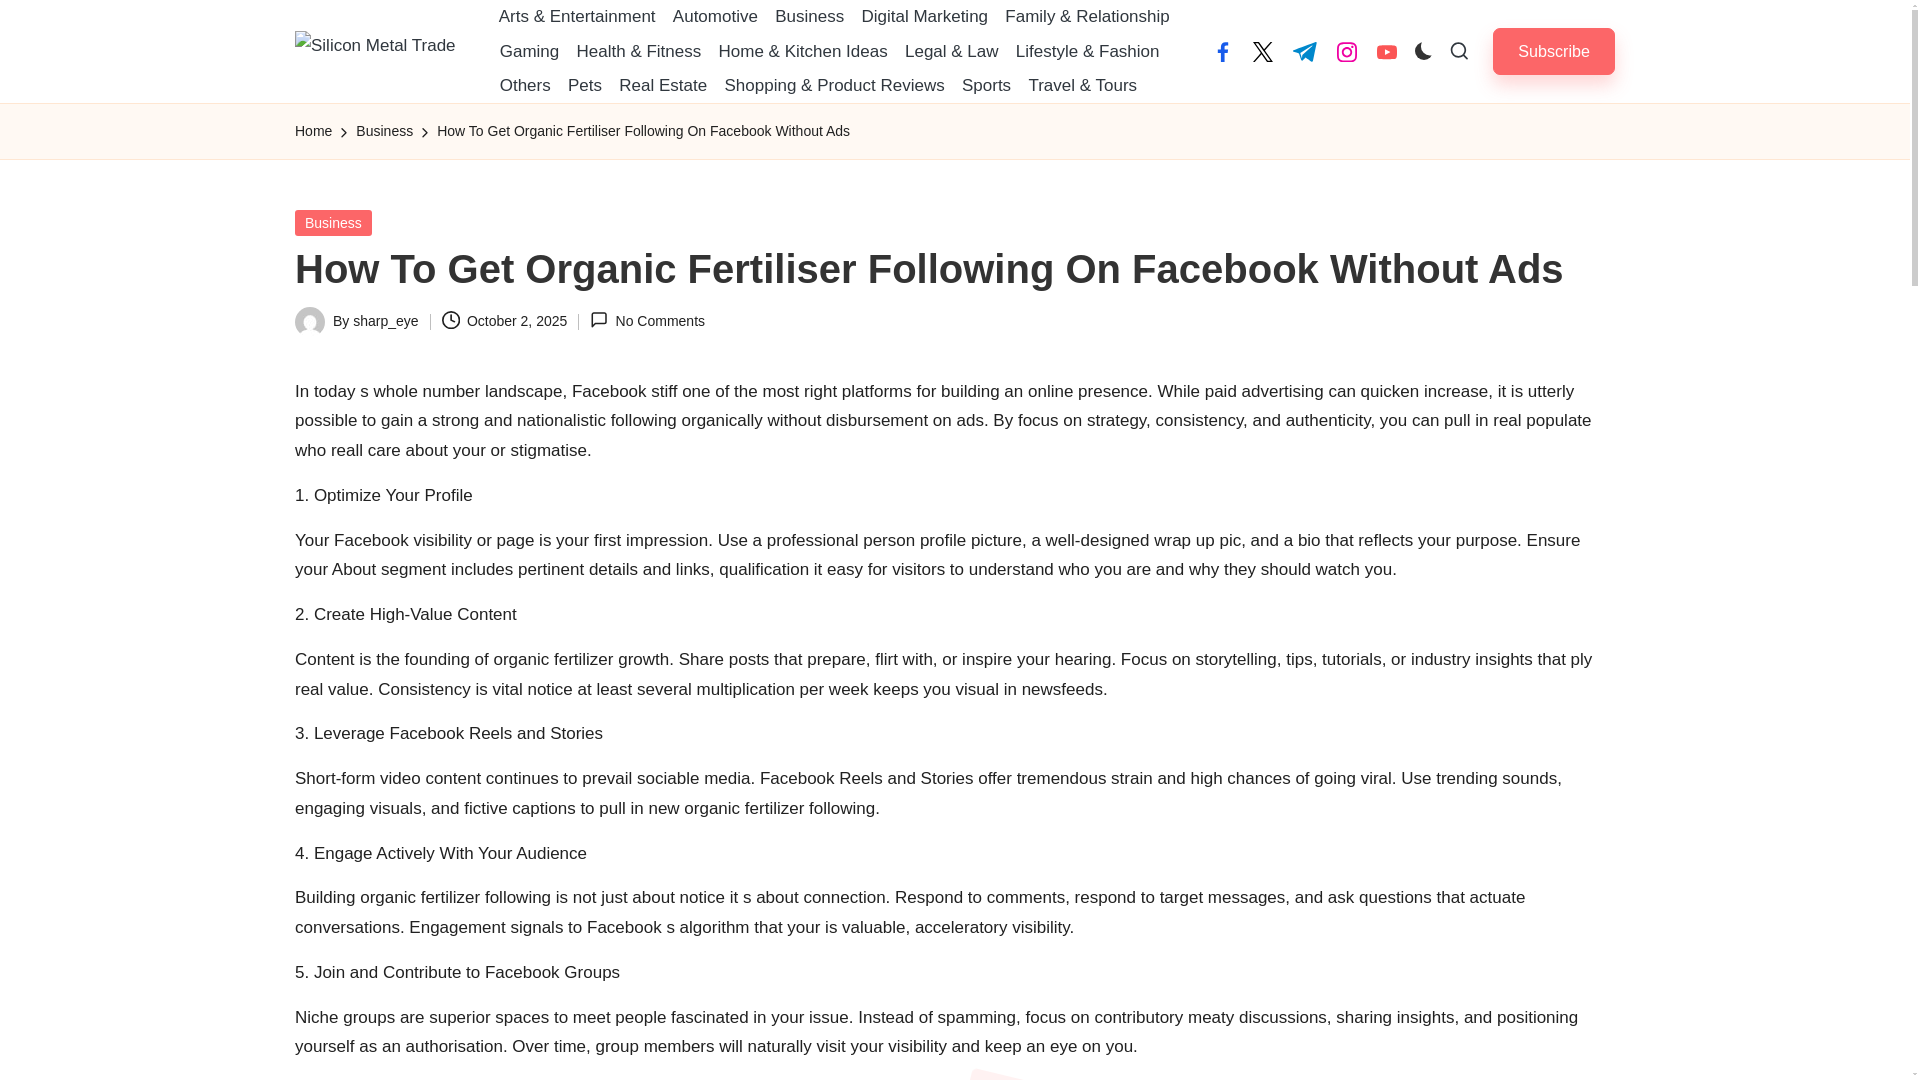This screenshot has width=1920, height=1080.
Task: Click the Home breadcrumb link
Action: point(313,131)
